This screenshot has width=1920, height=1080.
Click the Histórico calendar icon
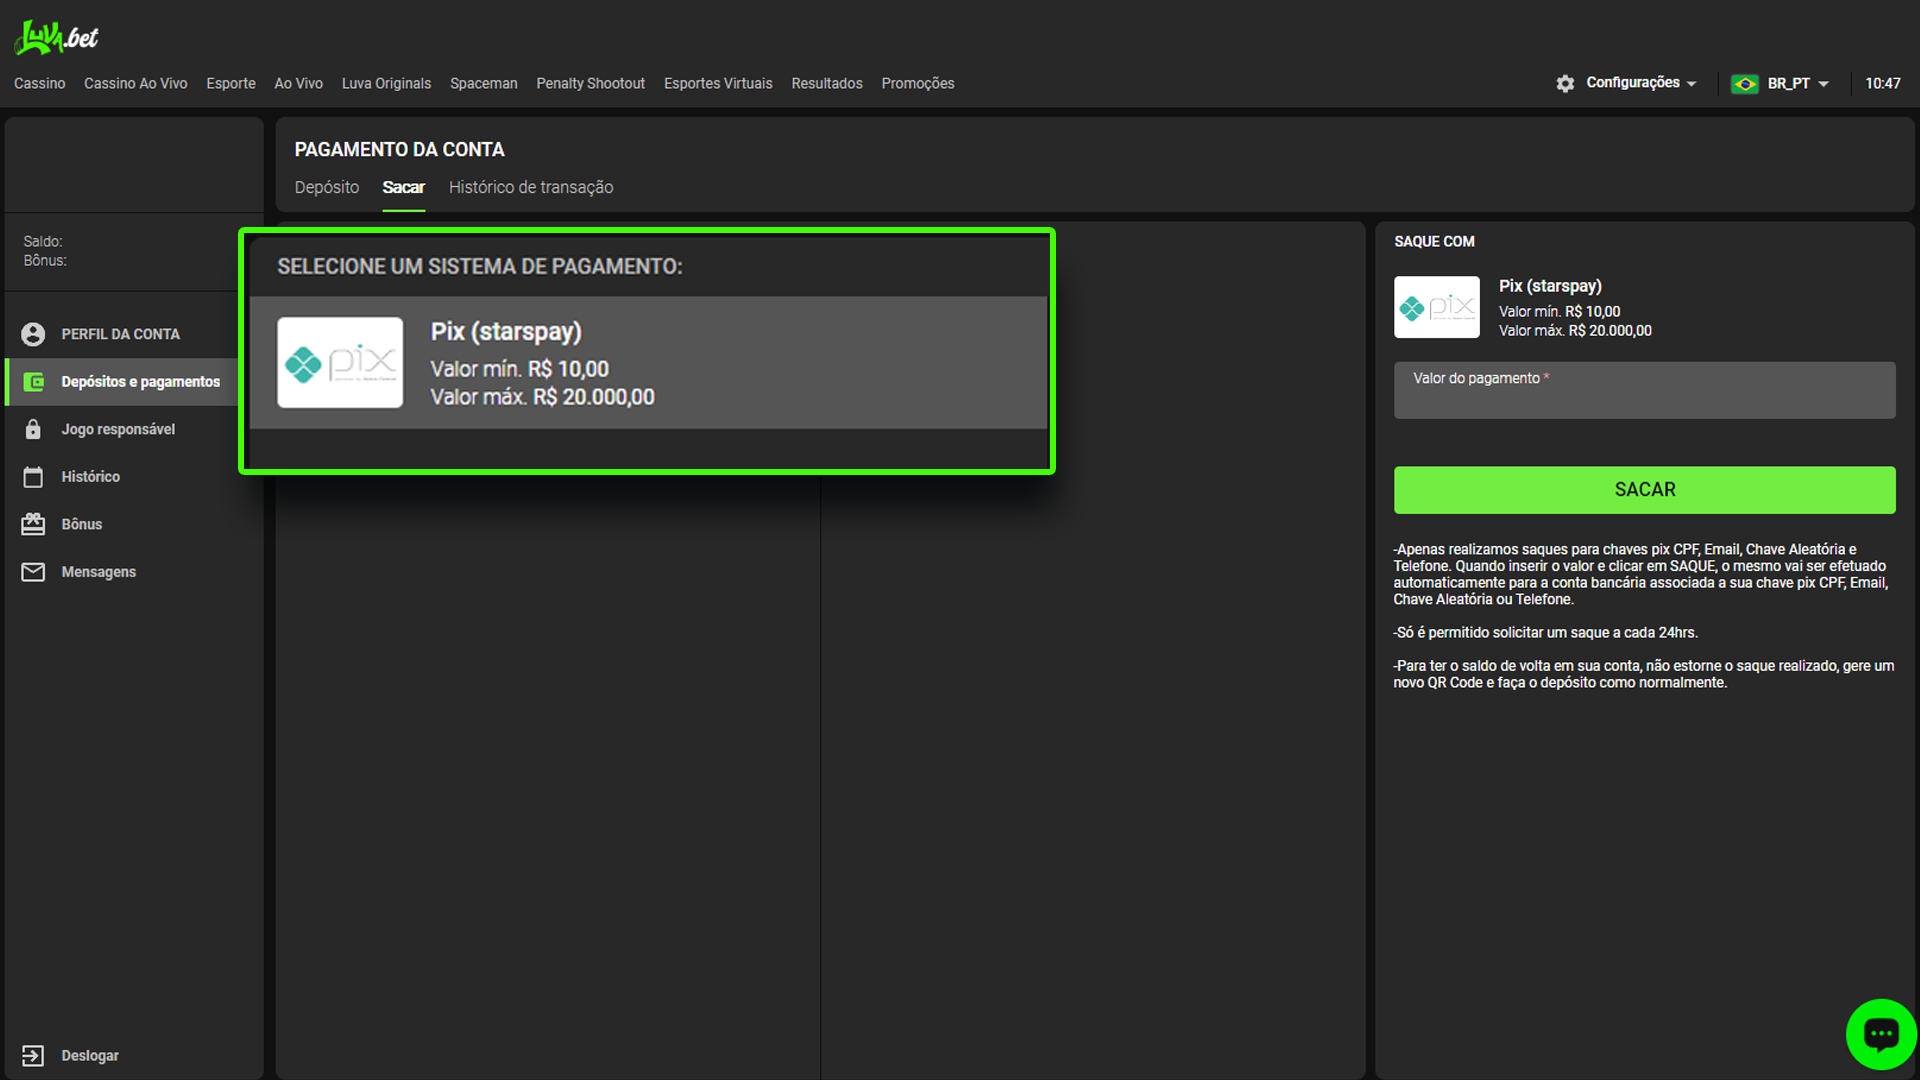click(x=33, y=477)
